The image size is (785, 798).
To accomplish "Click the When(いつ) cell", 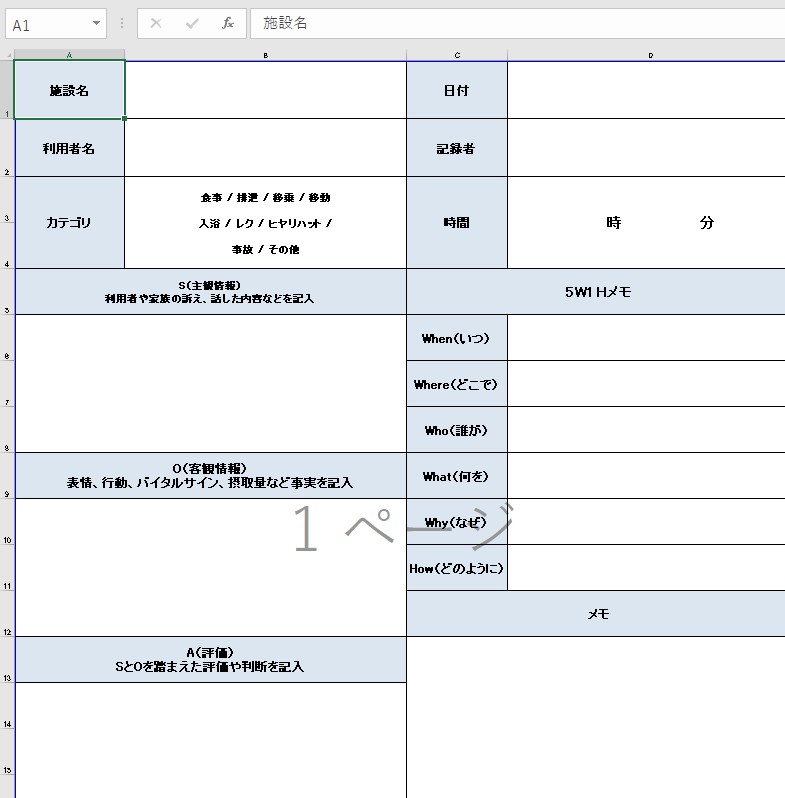I will click(456, 338).
